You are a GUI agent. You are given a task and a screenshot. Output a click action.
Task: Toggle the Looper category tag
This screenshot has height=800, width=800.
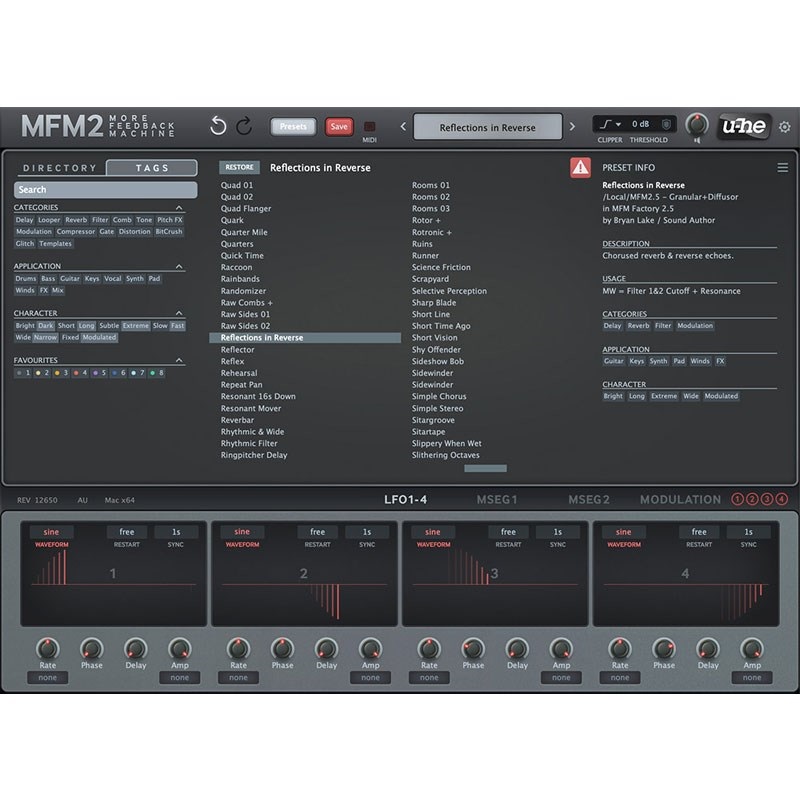point(49,220)
